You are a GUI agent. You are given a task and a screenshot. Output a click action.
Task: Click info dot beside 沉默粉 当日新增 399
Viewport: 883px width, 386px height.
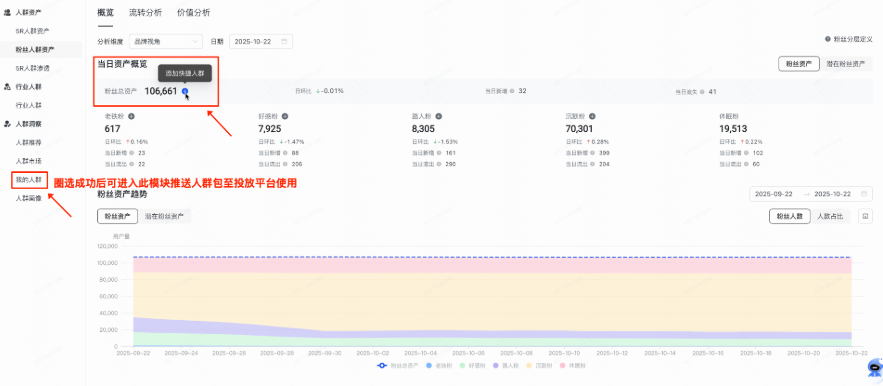point(593,153)
